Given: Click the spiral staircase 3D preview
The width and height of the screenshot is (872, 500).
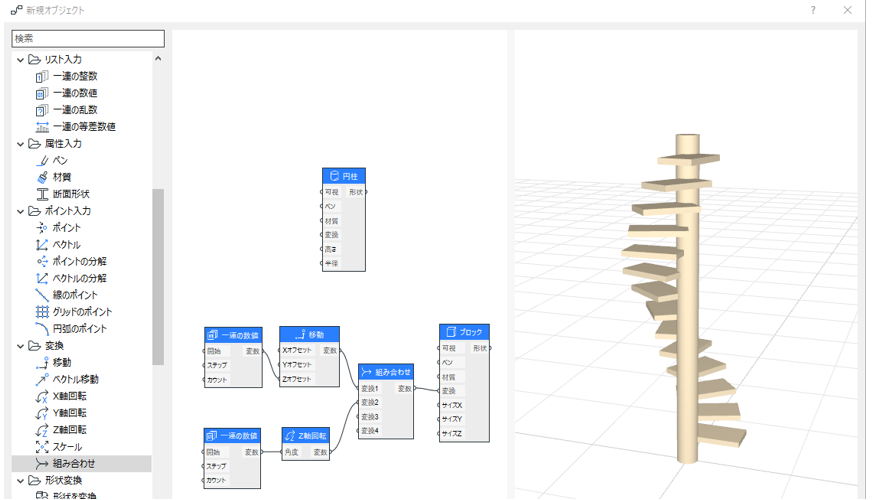Looking at the screenshot, I should click(x=686, y=299).
